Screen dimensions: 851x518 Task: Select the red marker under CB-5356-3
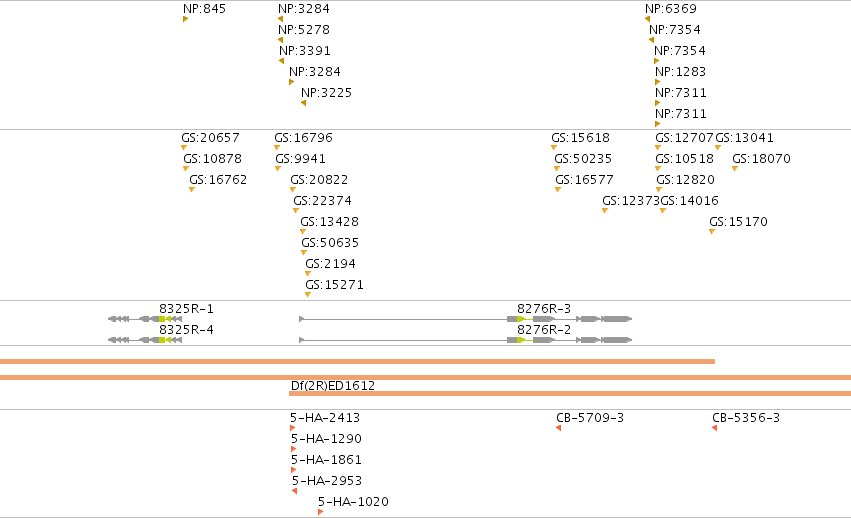click(714, 428)
